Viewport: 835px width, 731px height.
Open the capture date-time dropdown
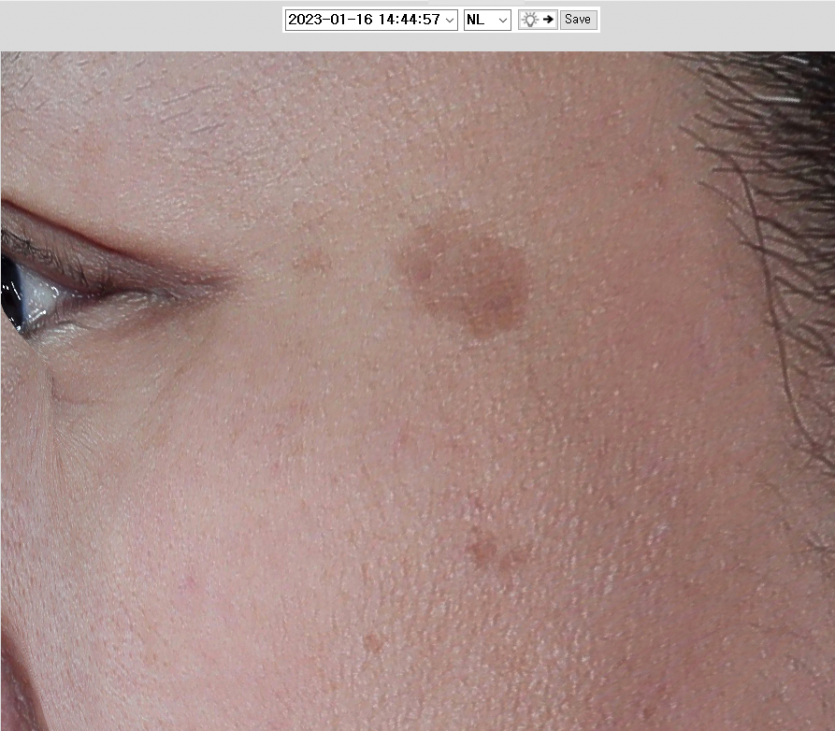click(x=371, y=20)
